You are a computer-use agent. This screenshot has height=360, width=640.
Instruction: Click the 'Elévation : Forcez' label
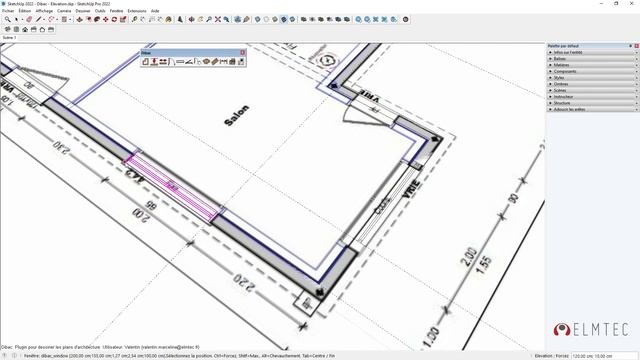[x=551, y=356]
